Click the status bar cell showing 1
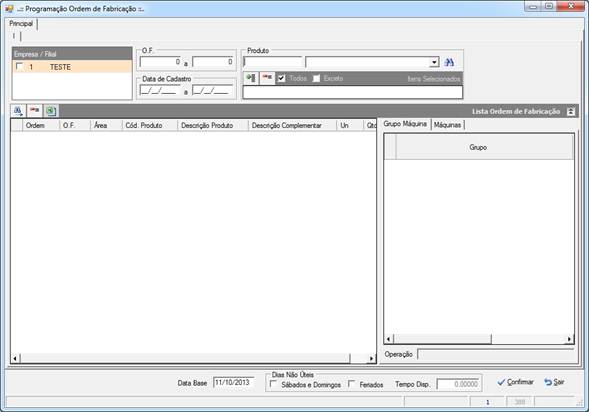Image resolution: width=589 pixels, height=412 pixels. (x=487, y=402)
